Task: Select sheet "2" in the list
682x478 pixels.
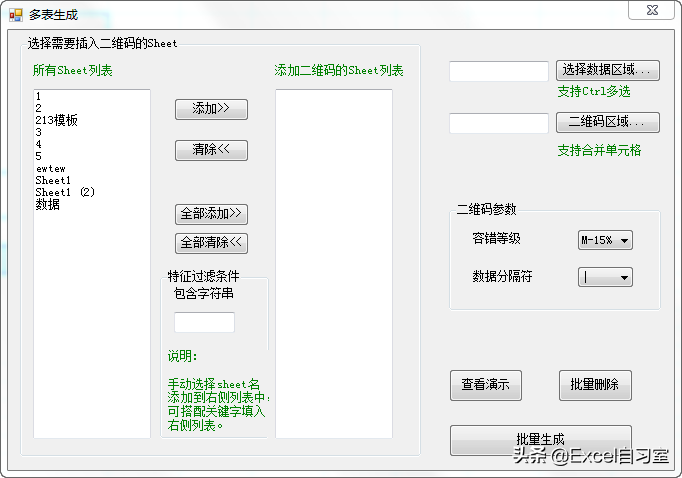Action: [92, 108]
